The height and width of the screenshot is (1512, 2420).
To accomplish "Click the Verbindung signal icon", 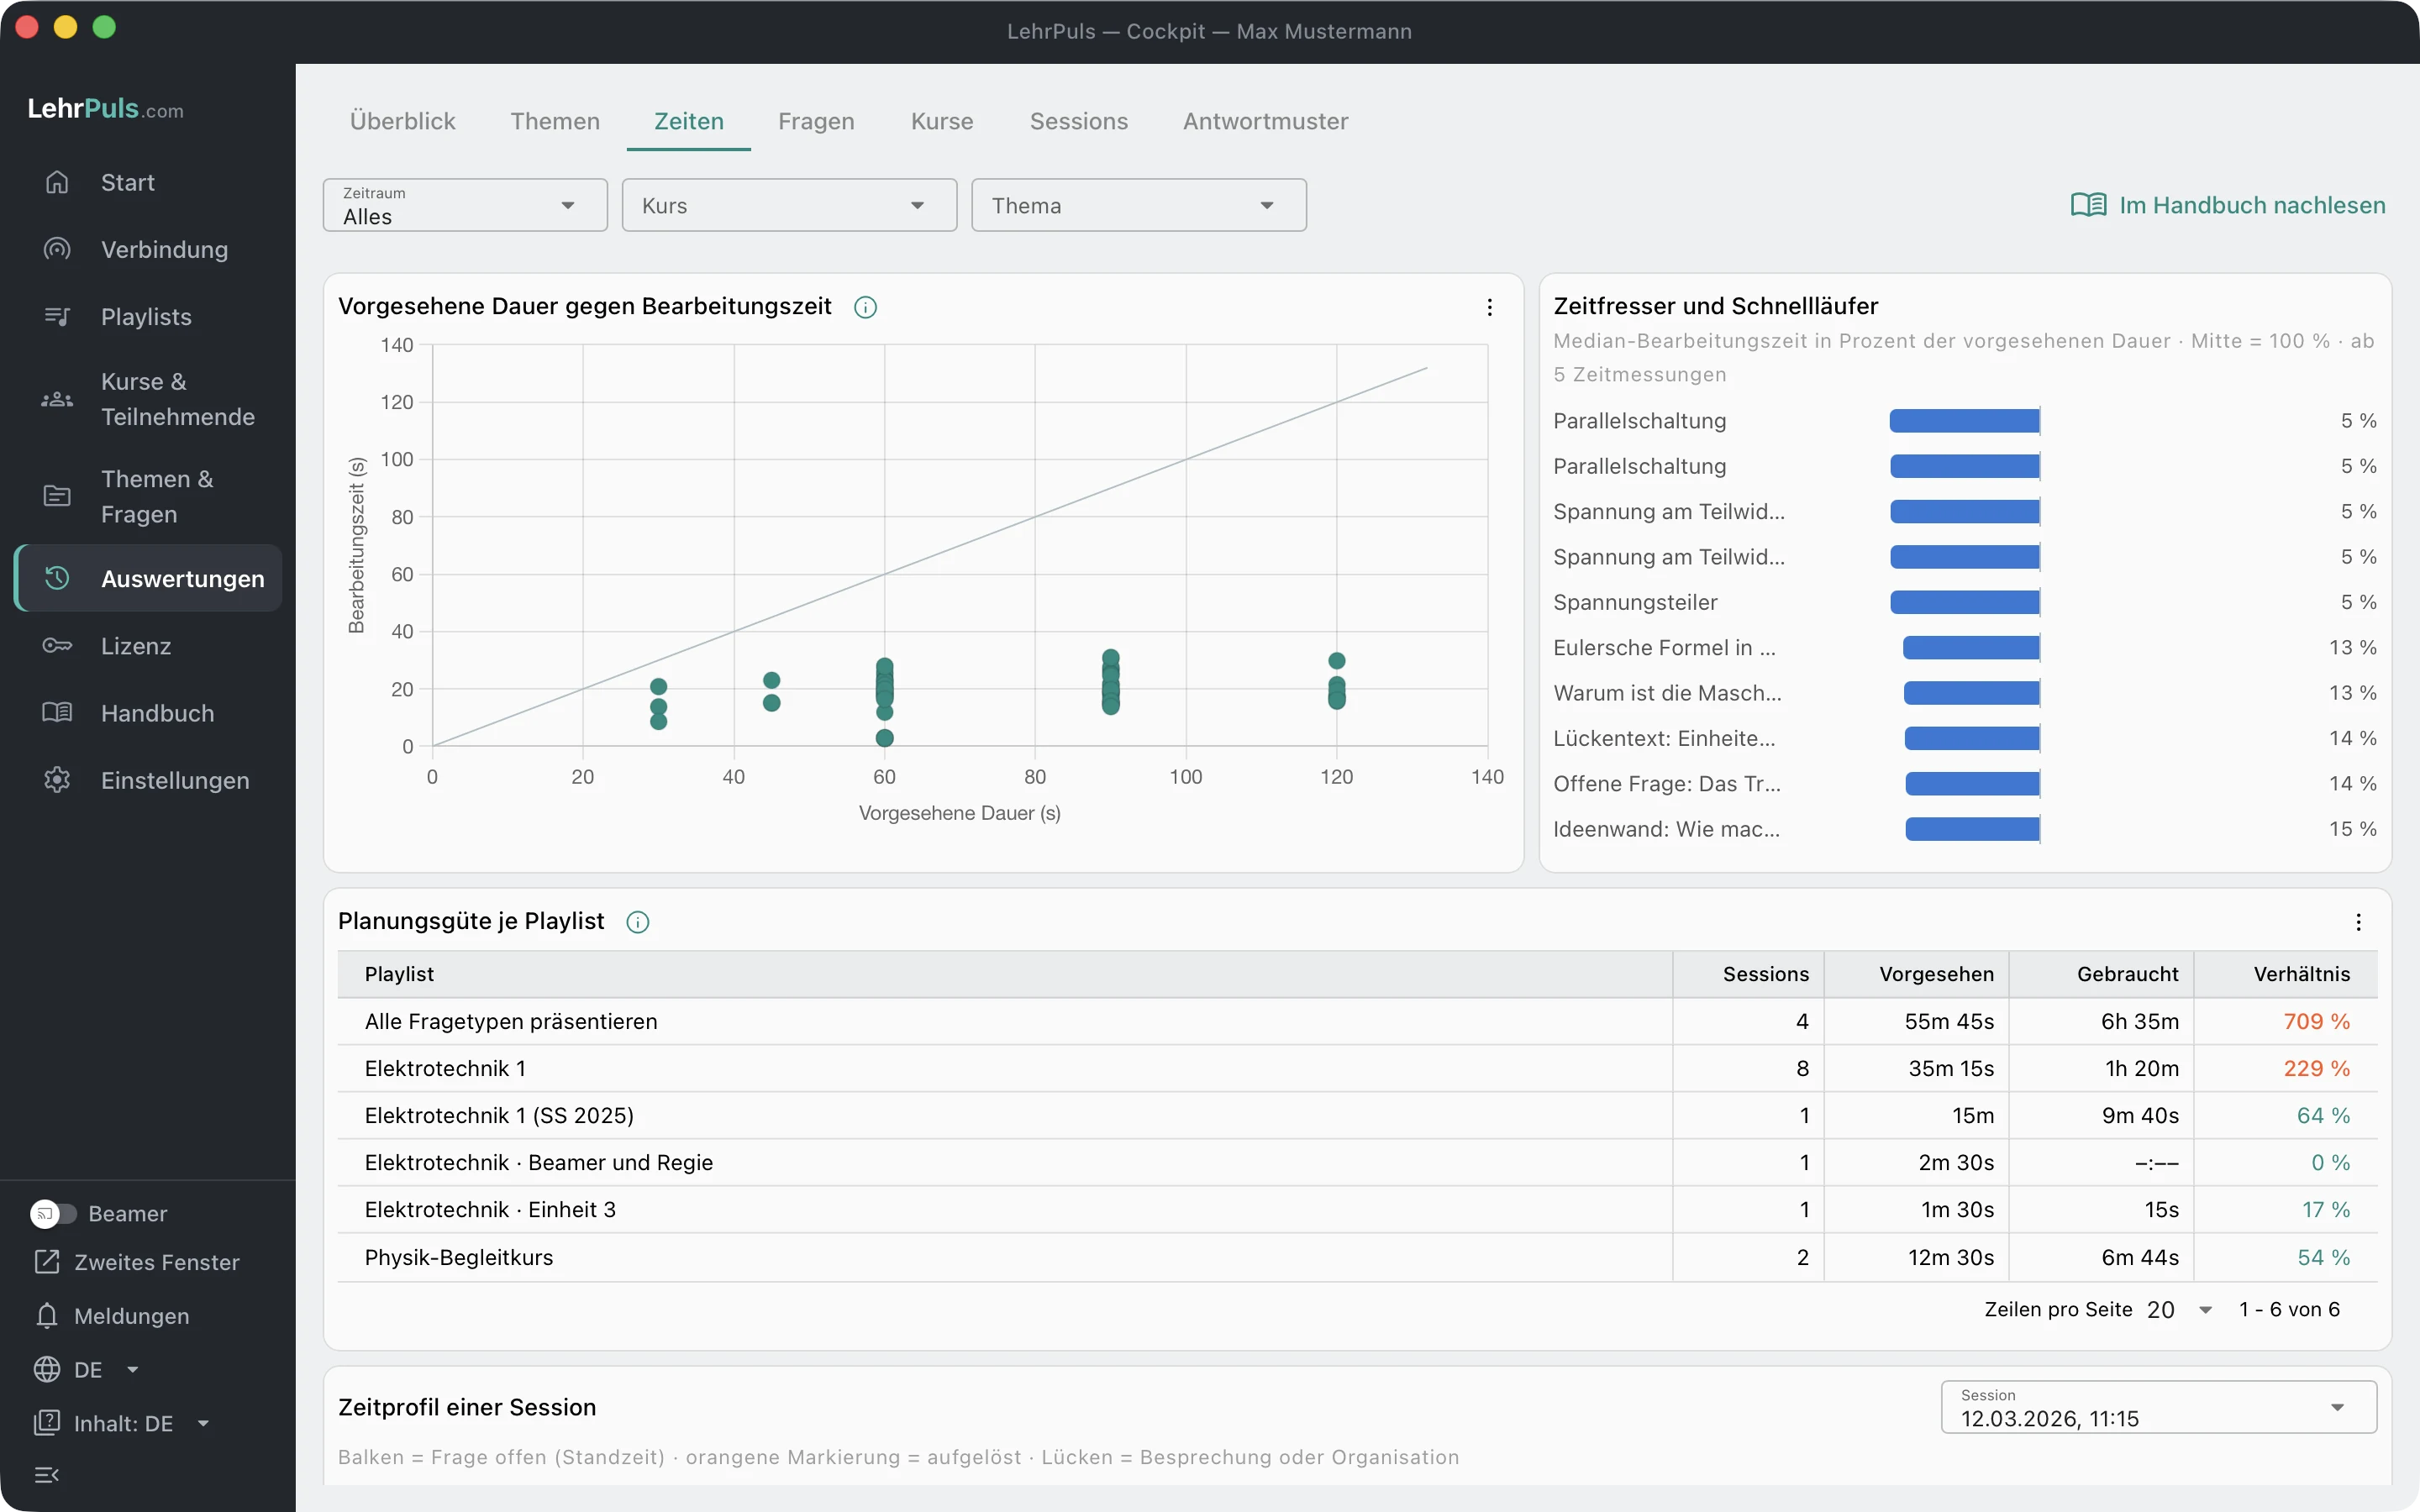I will click(x=57, y=249).
